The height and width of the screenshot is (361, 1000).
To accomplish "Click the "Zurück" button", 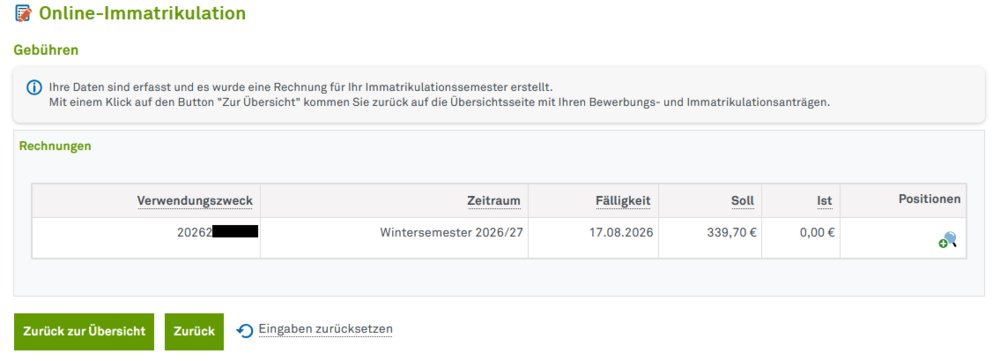I will click(x=194, y=332).
